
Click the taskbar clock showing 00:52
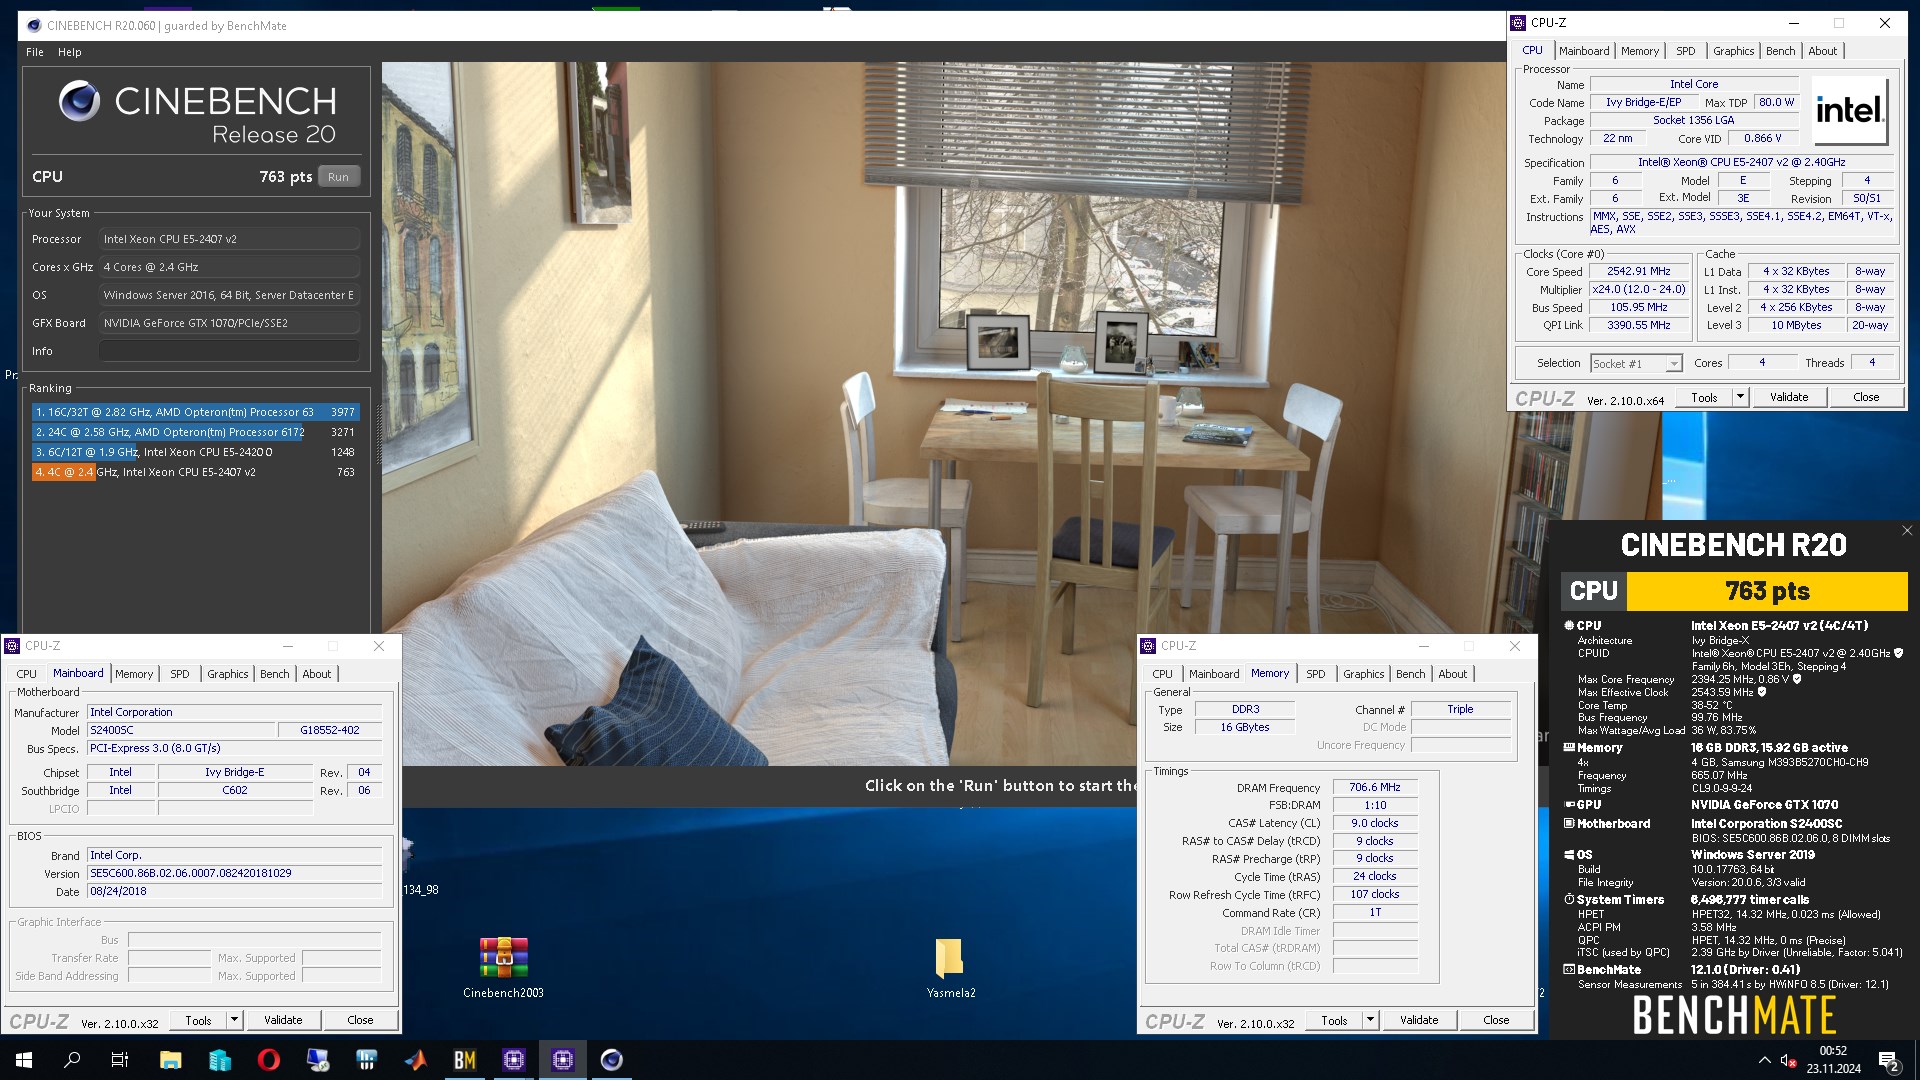pos(1833,1060)
